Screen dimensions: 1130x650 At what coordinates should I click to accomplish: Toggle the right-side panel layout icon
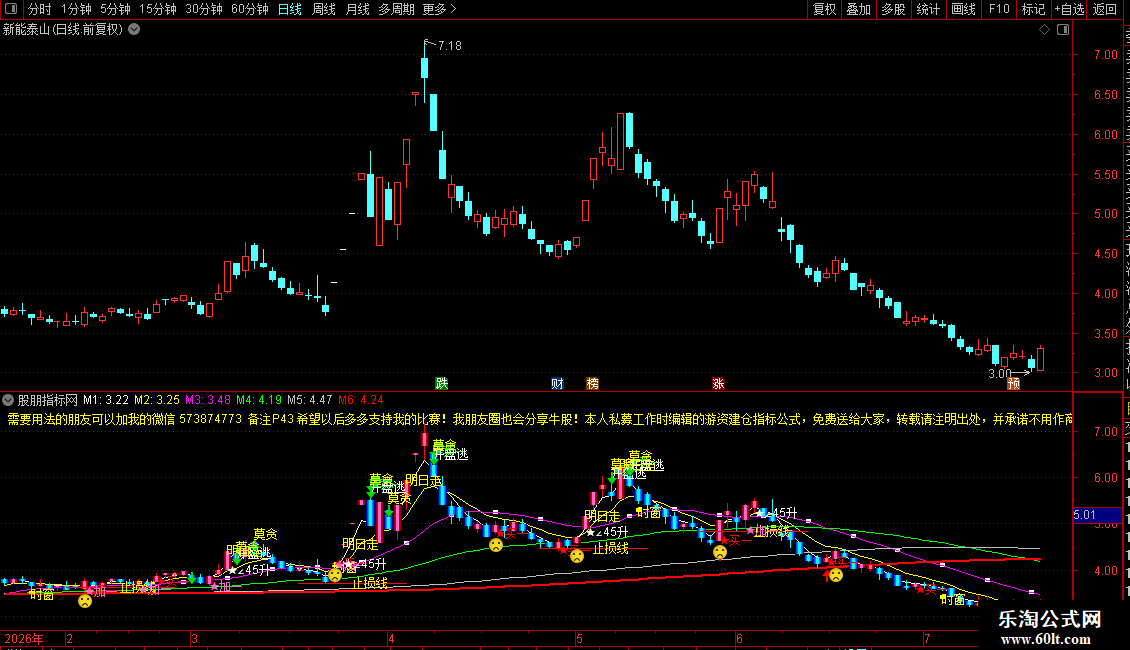1063,30
